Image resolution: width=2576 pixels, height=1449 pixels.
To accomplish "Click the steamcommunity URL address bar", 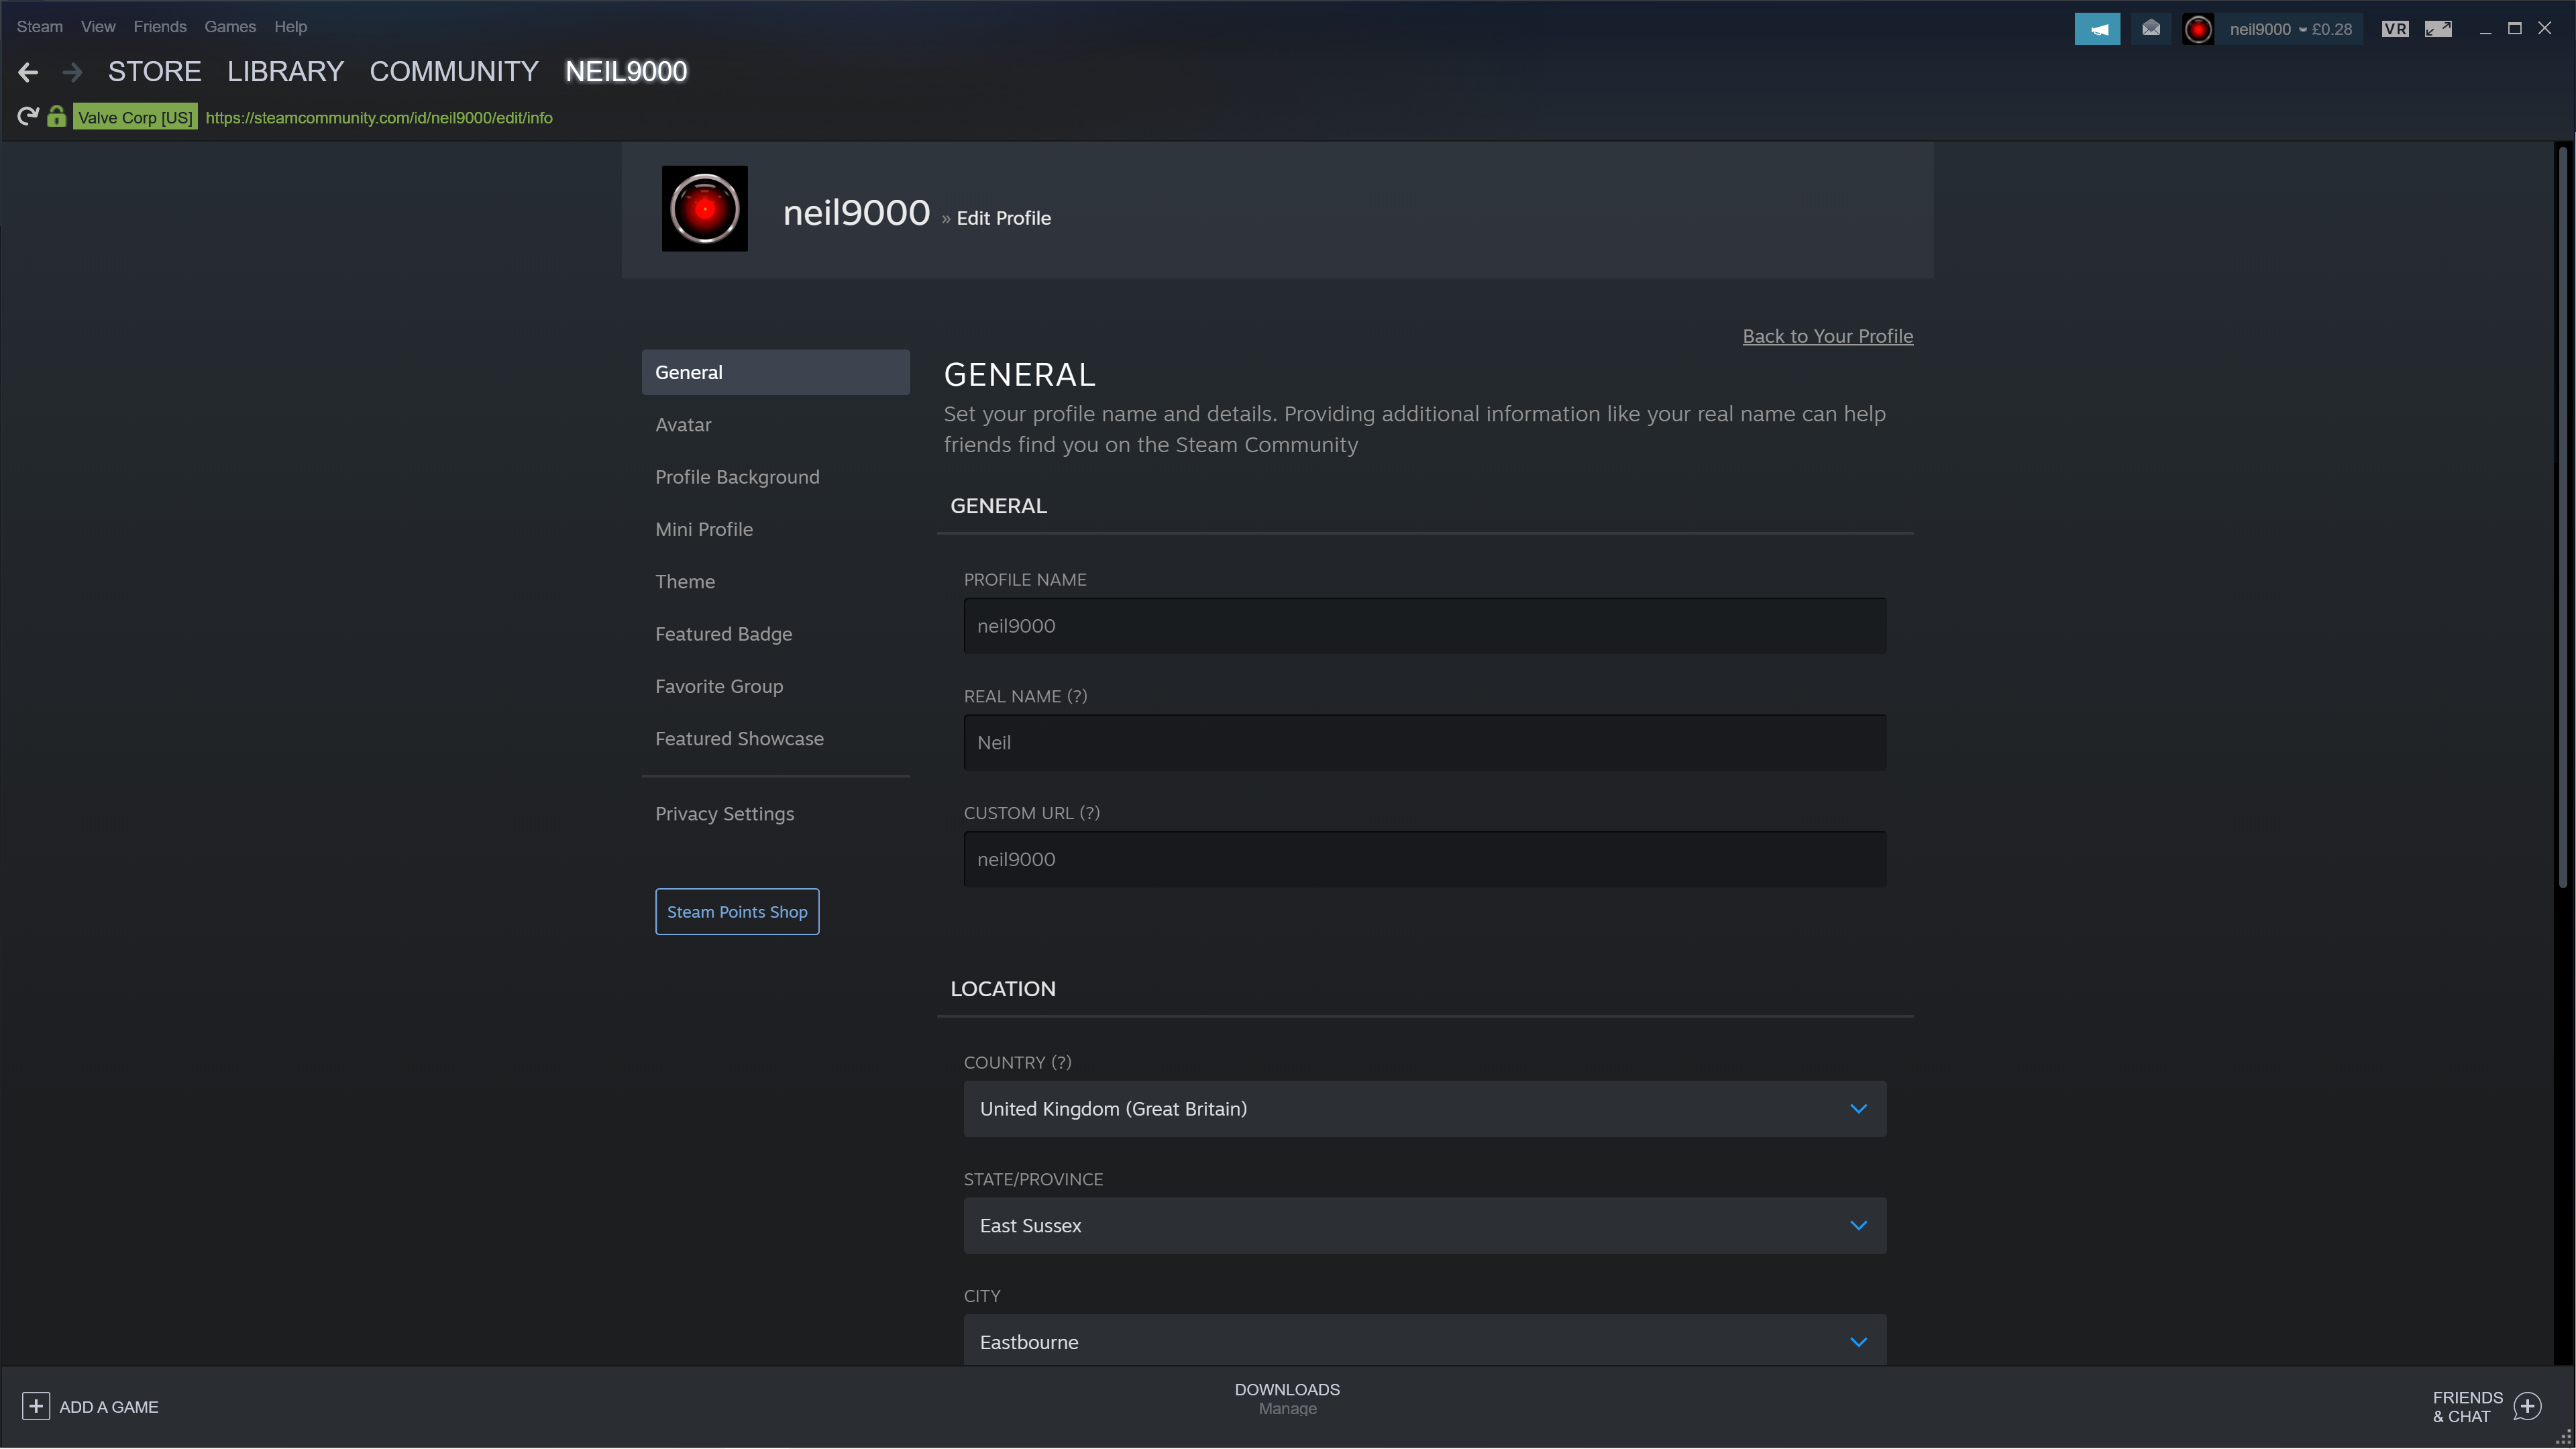I will [379, 117].
